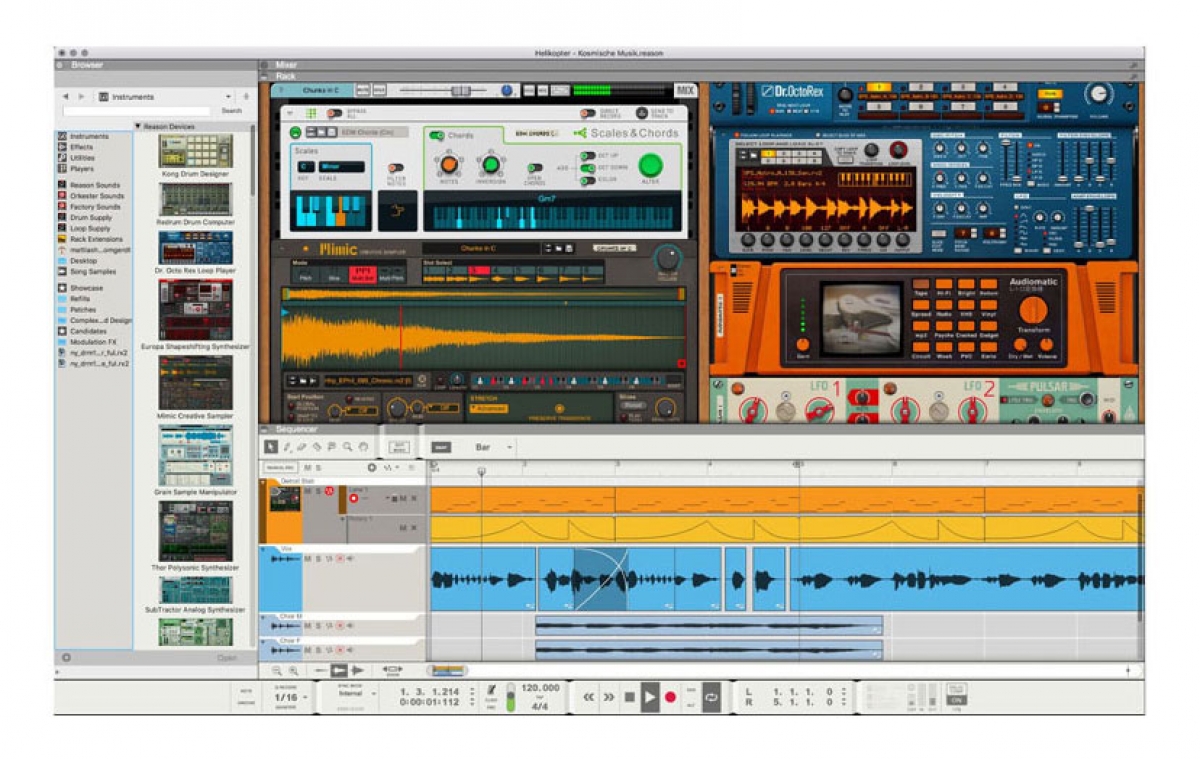Click the Search button in Browser
Viewport: 1200px width, 759px height.
click(232, 111)
